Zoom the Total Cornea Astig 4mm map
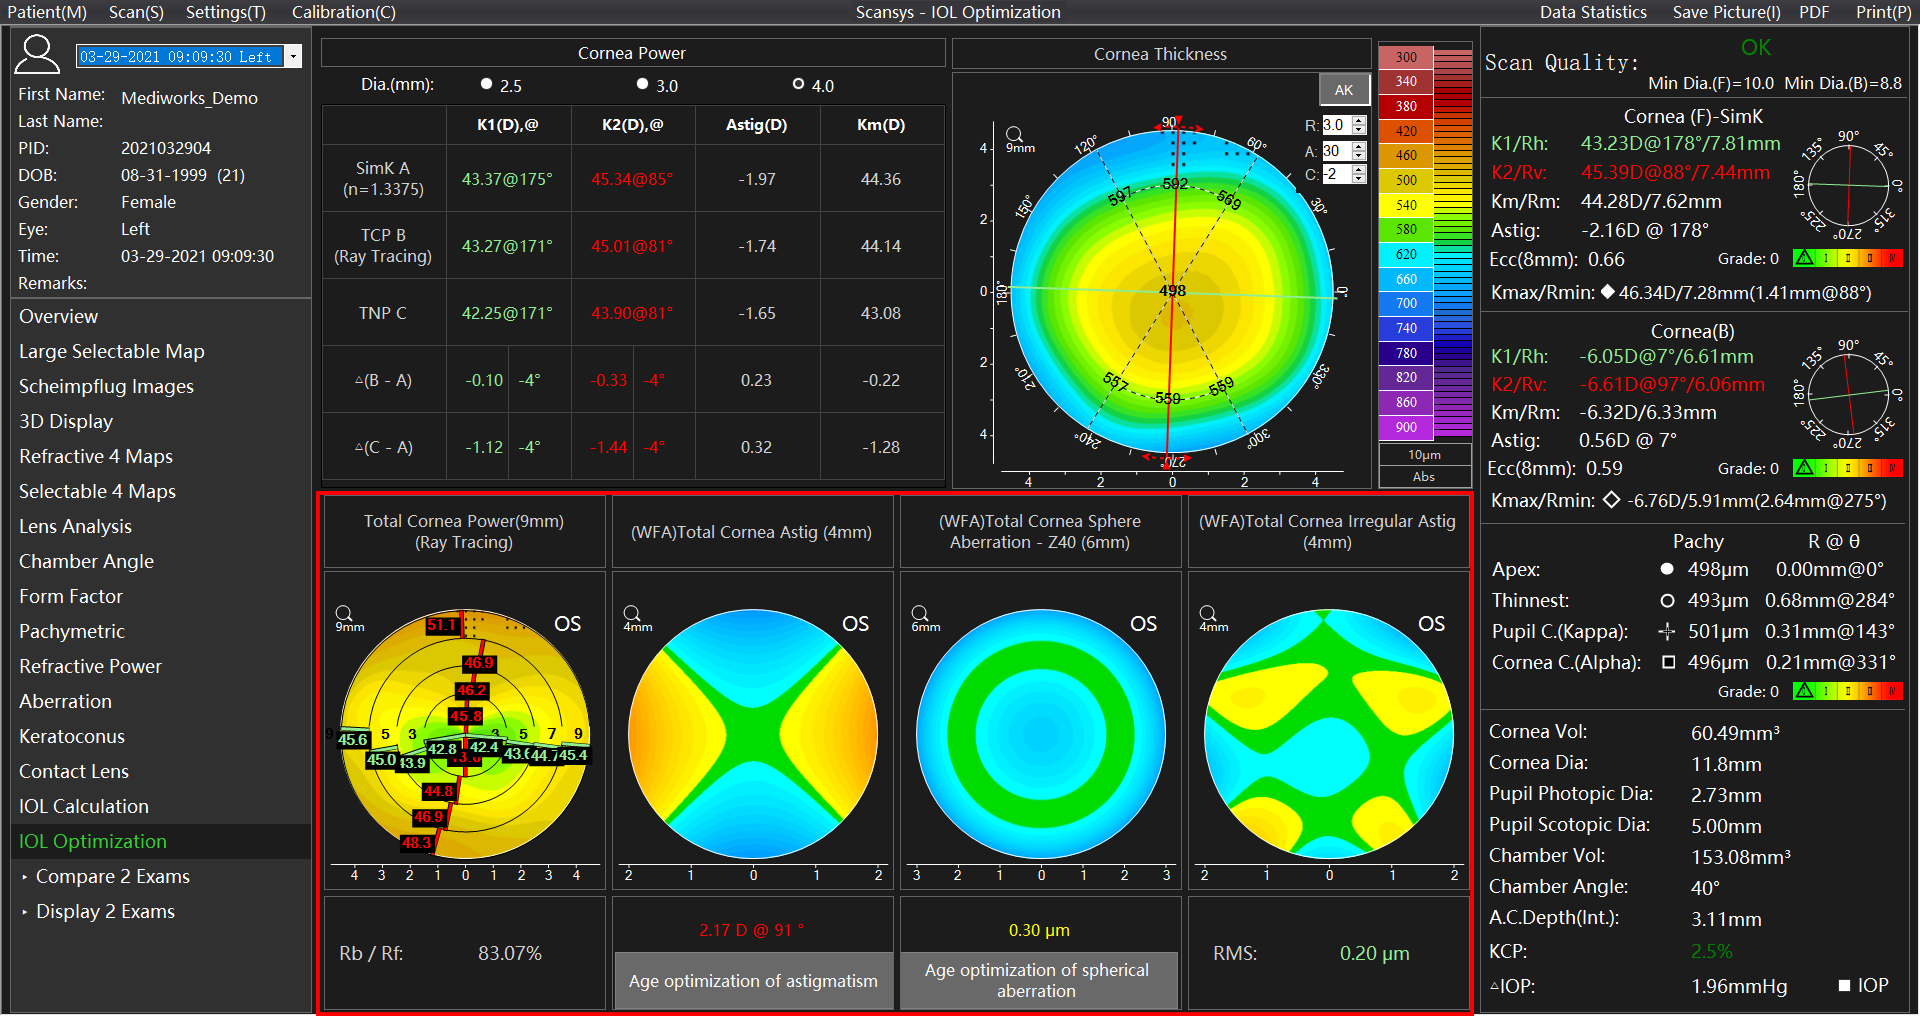This screenshot has height=1016, width=1920. click(631, 613)
